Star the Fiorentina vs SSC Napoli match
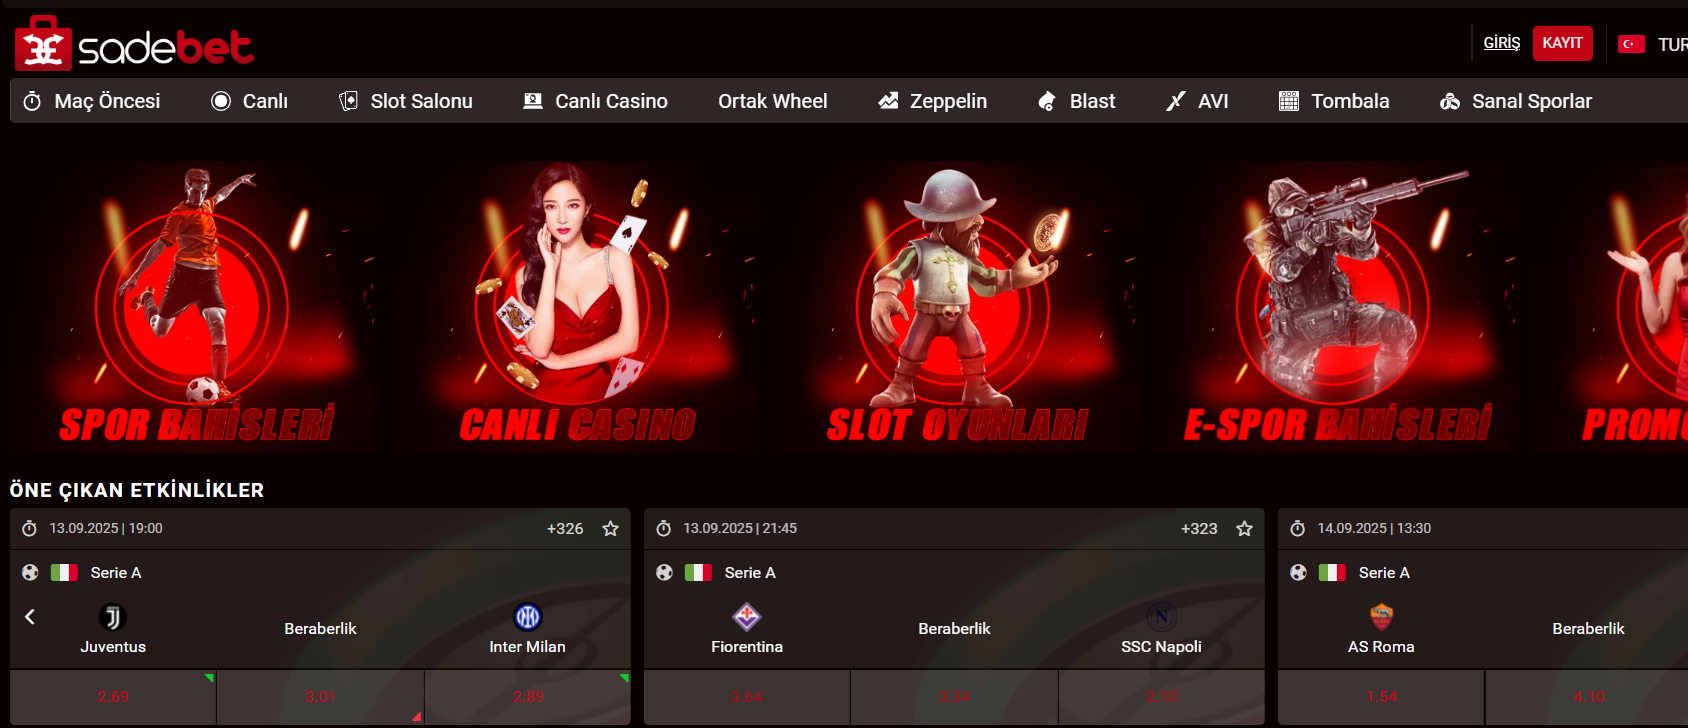This screenshot has width=1688, height=728. pos(1244,529)
